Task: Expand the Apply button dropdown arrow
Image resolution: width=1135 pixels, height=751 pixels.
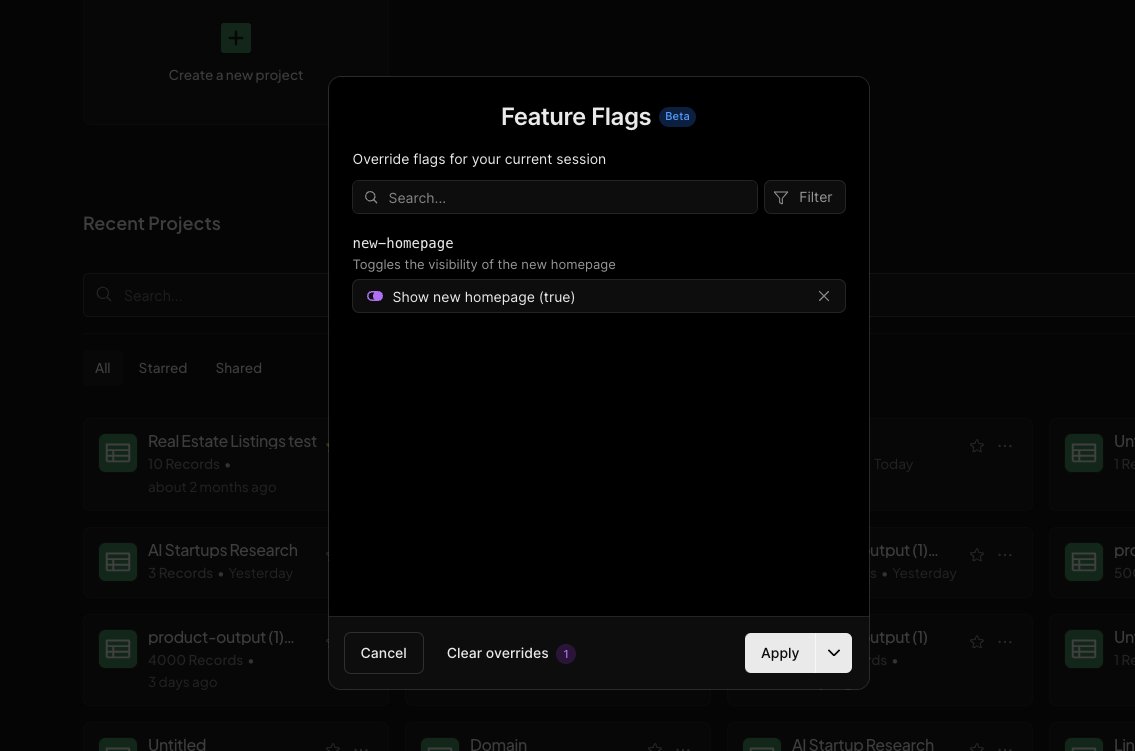Action: pos(834,653)
